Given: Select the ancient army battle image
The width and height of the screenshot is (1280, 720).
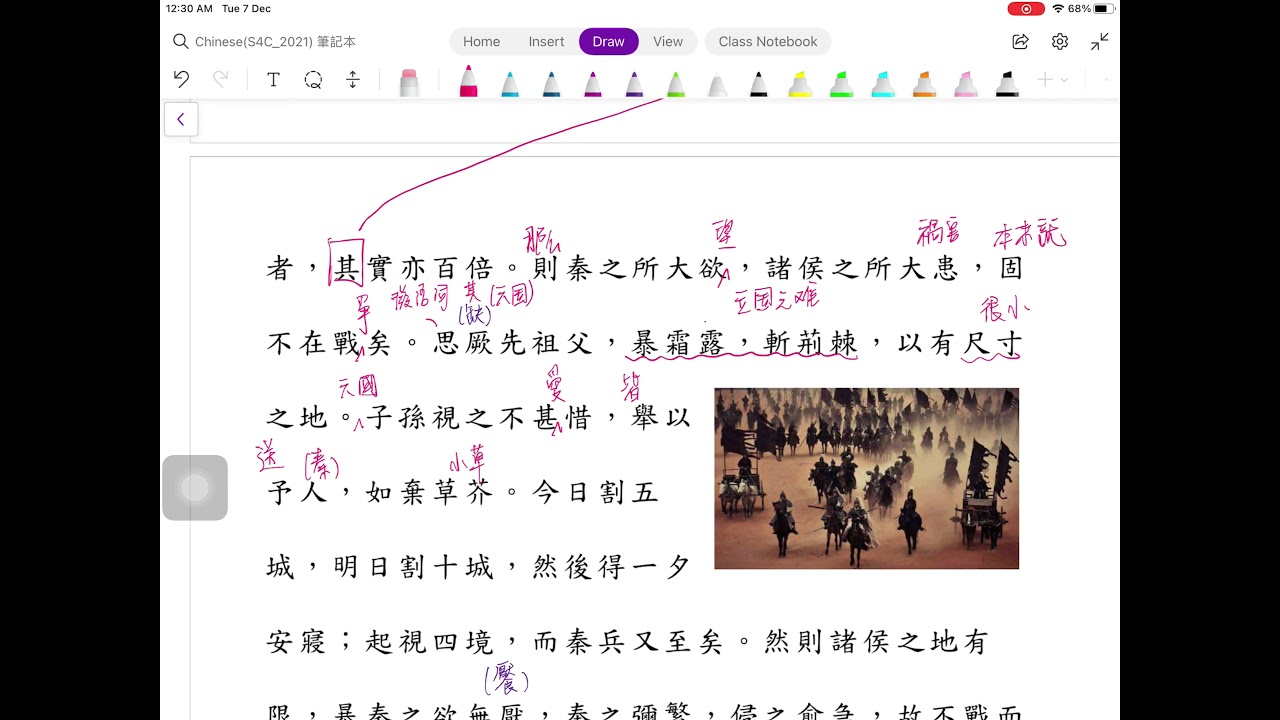Looking at the screenshot, I should tap(867, 479).
